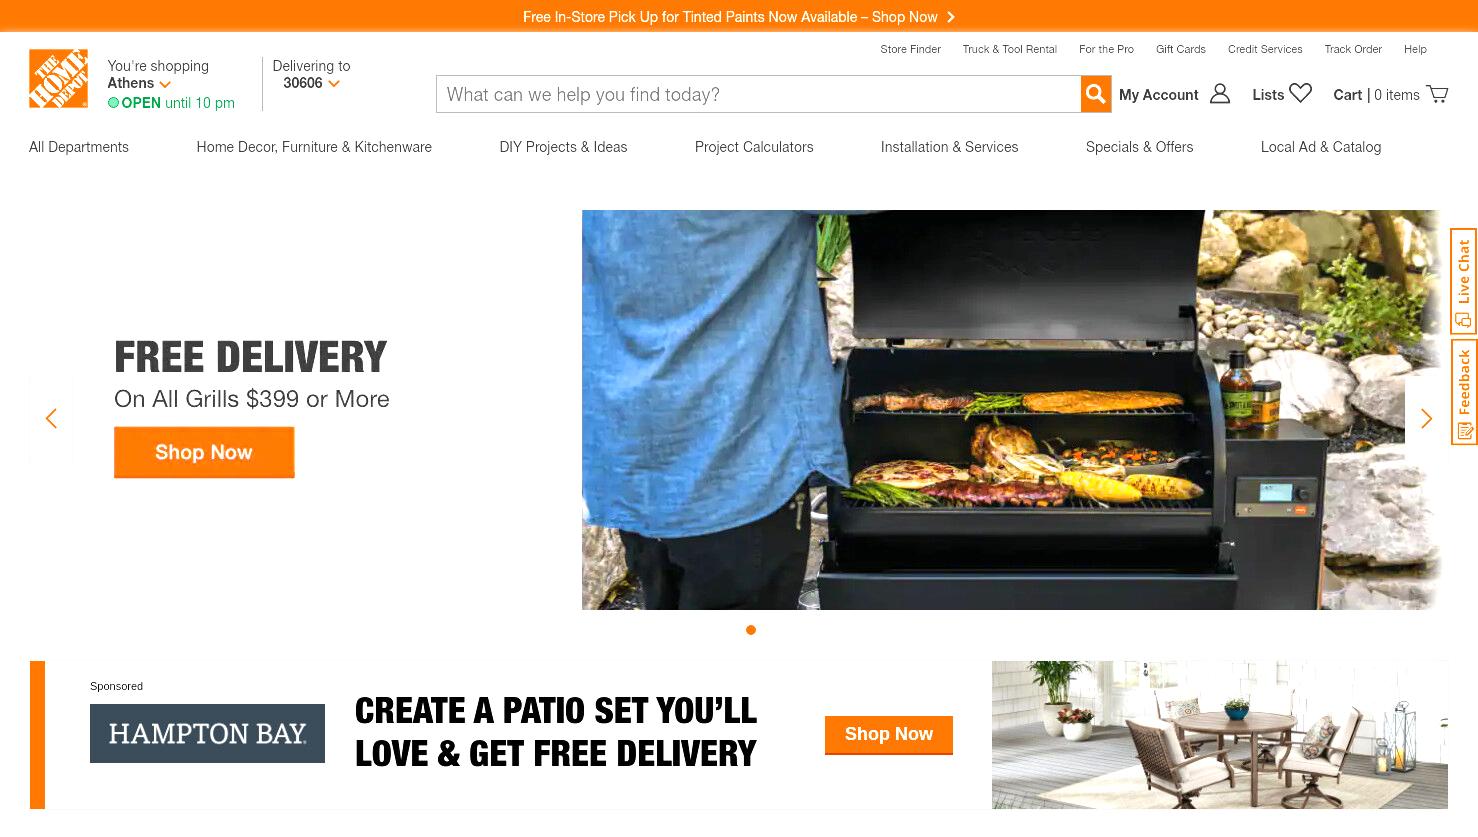Open Live Chat side tab
This screenshot has width=1478, height=837.
point(1463,281)
